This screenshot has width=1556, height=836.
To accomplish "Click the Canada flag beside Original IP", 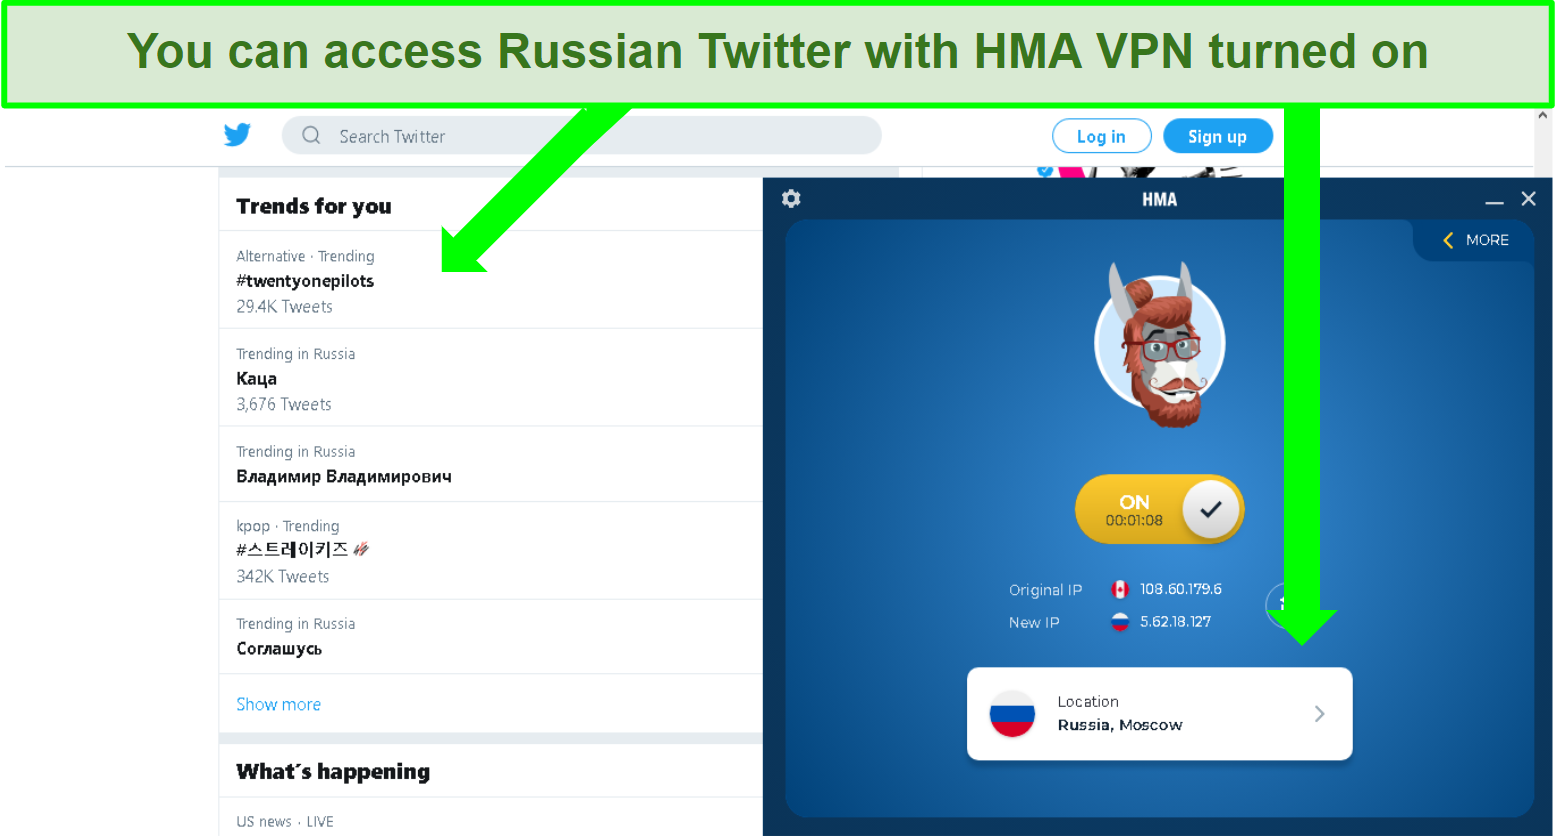I will coord(1120,590).
